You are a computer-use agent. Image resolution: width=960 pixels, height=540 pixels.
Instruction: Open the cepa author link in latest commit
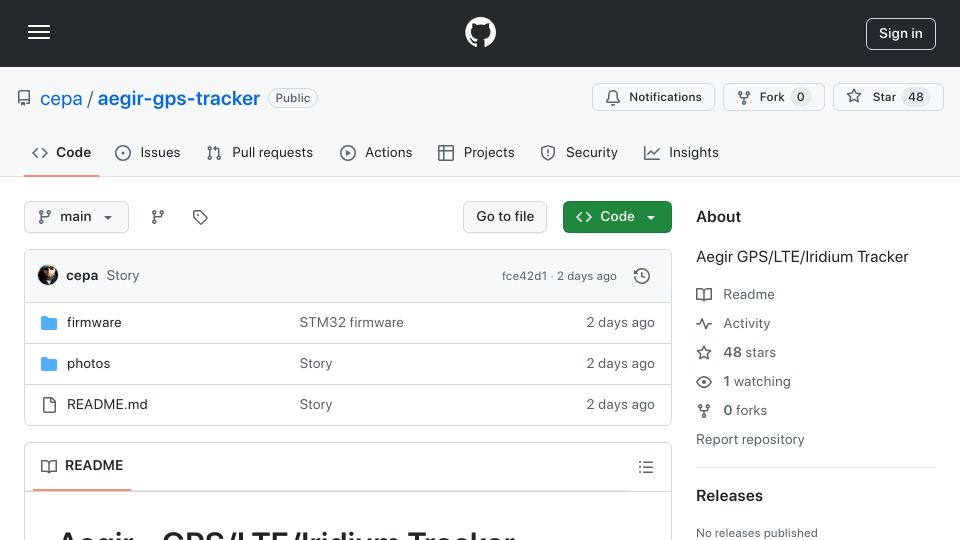tap(82, 276)
